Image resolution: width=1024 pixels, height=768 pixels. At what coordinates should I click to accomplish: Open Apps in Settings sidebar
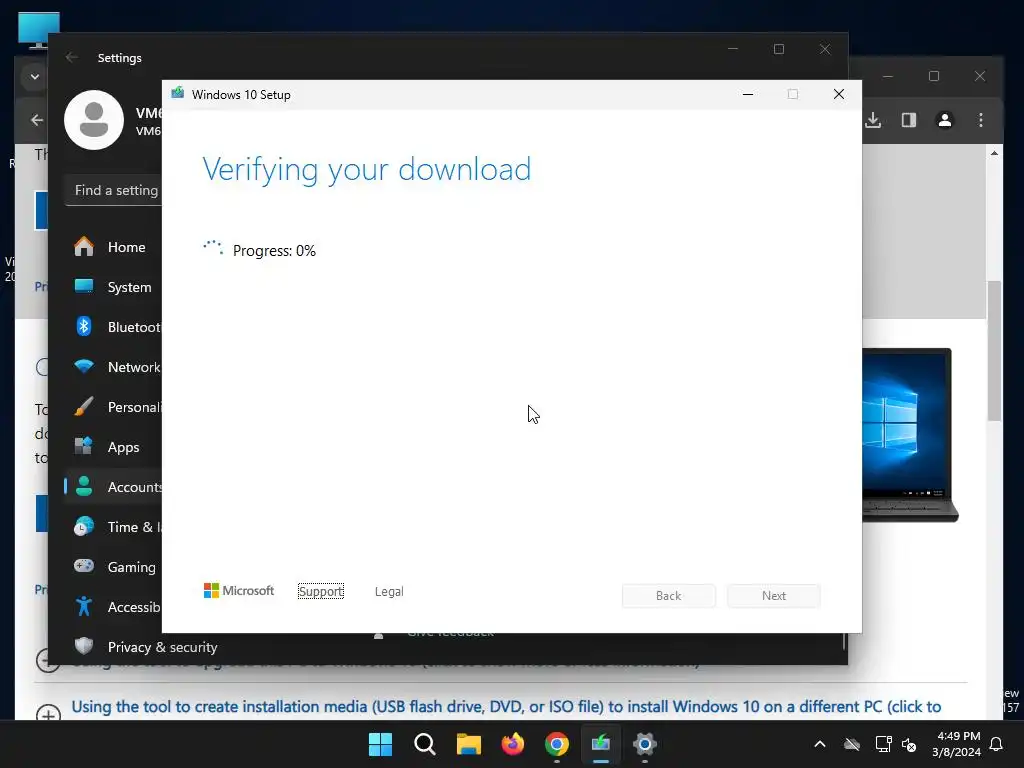(114, 447)
